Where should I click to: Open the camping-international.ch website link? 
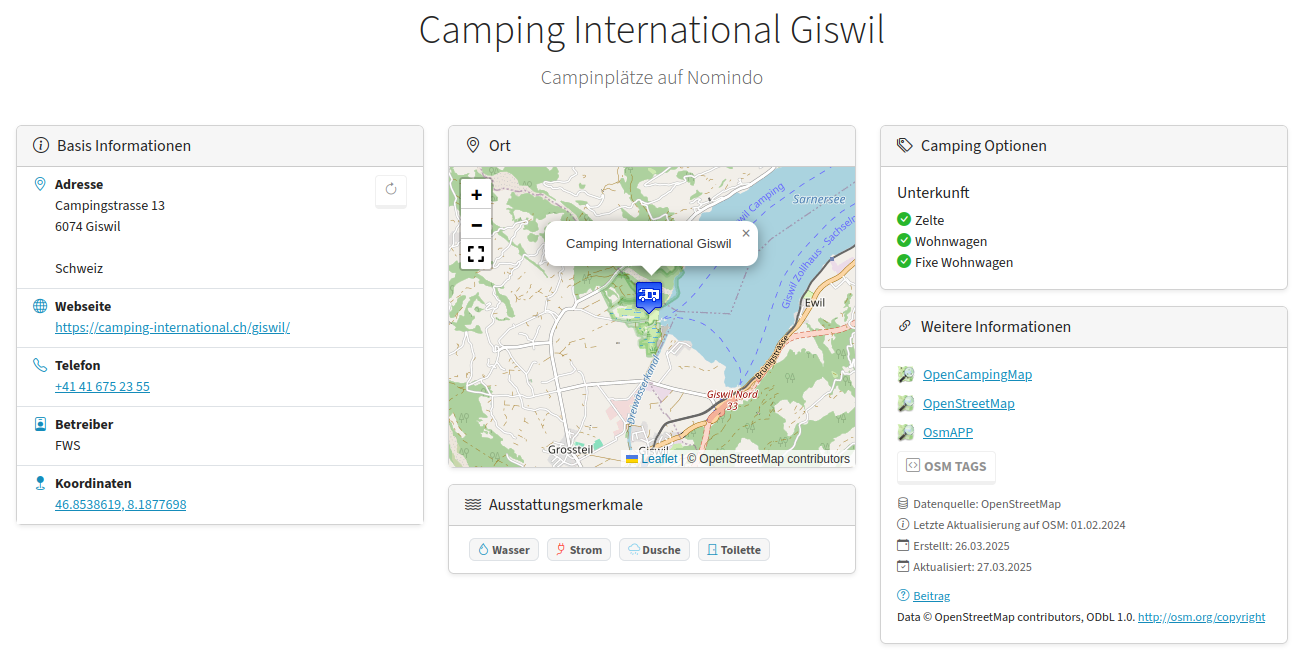[172, 327]
